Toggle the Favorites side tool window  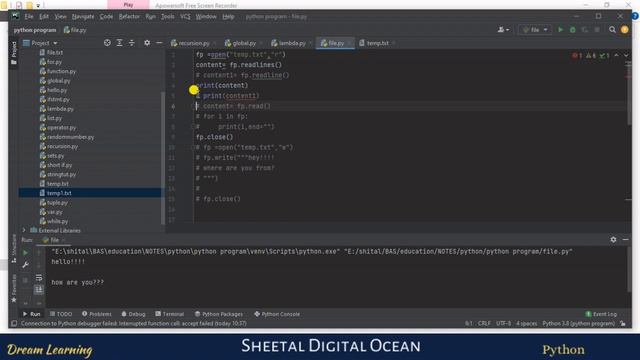click(14, 288)
